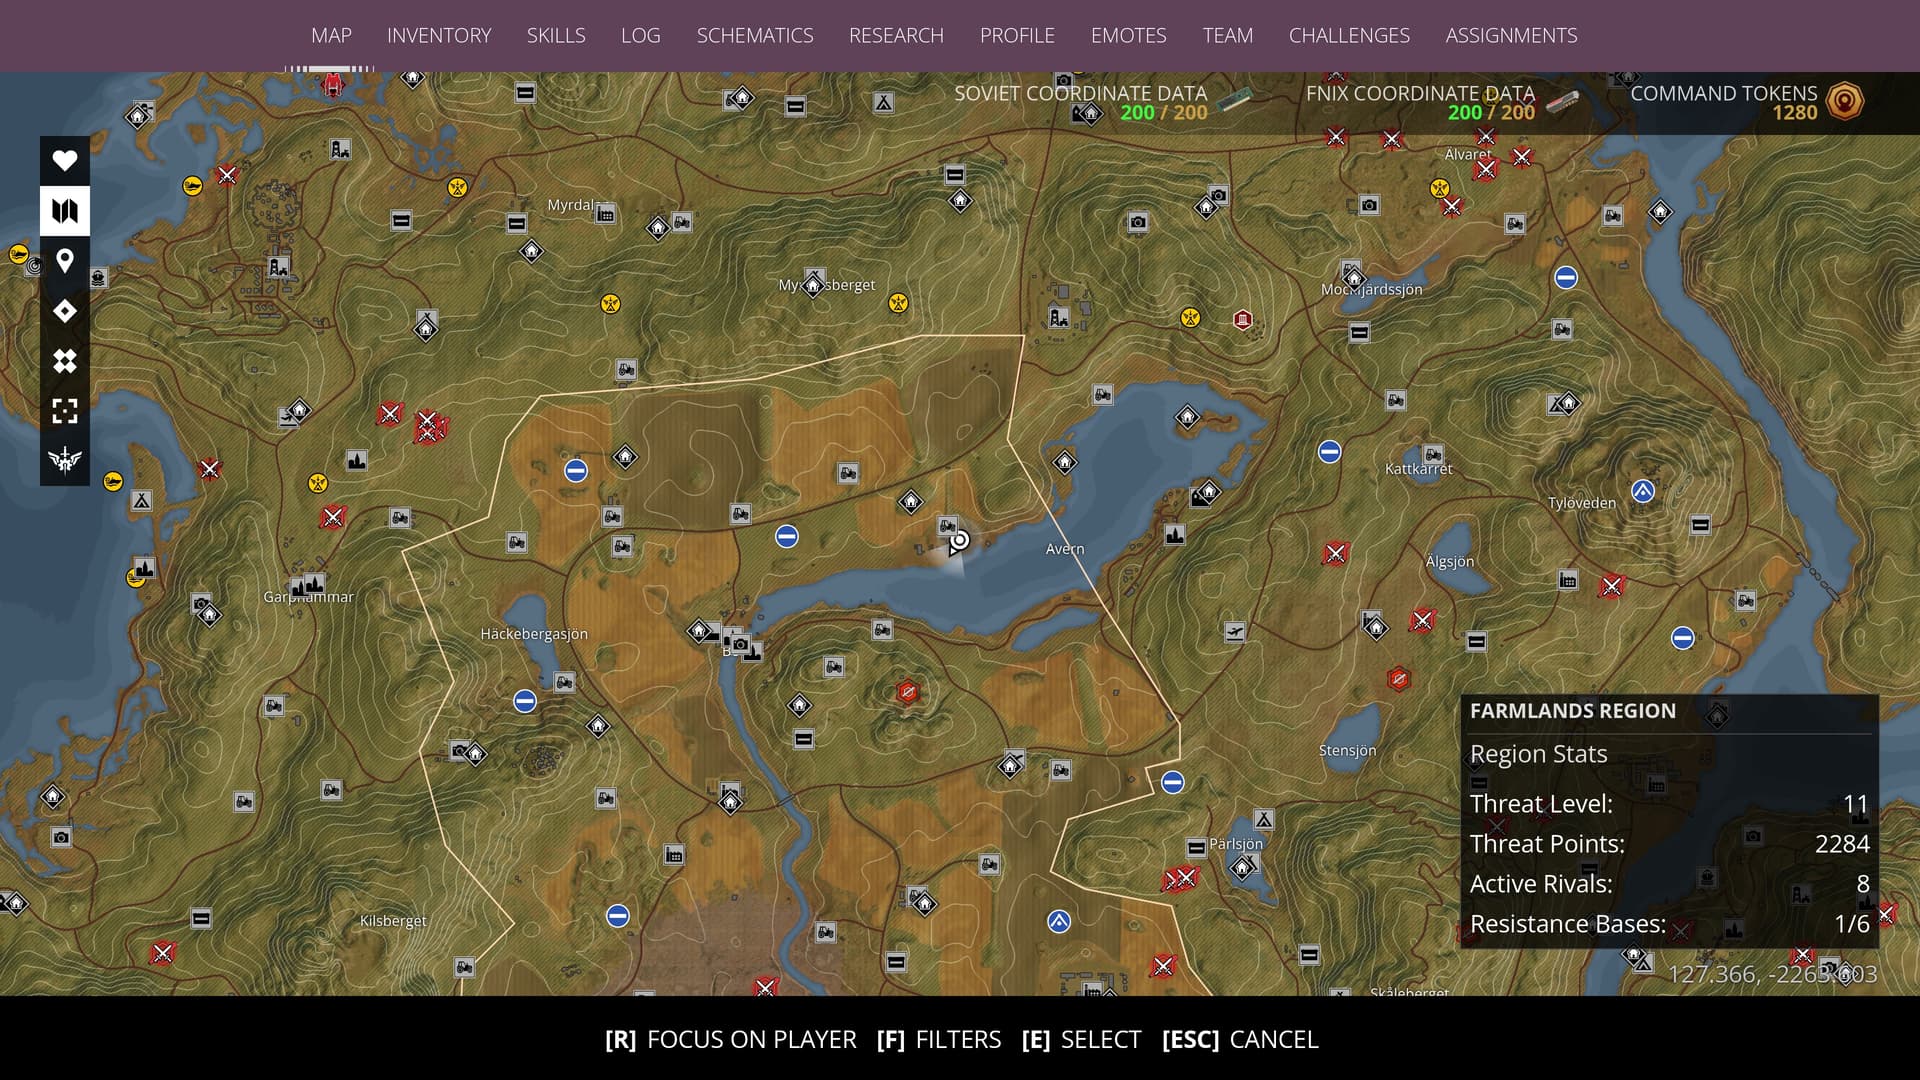Select the Tylöveden map label
Image resolution: width=1920 pixels, height=1080 pixels.
point(1582,503)
